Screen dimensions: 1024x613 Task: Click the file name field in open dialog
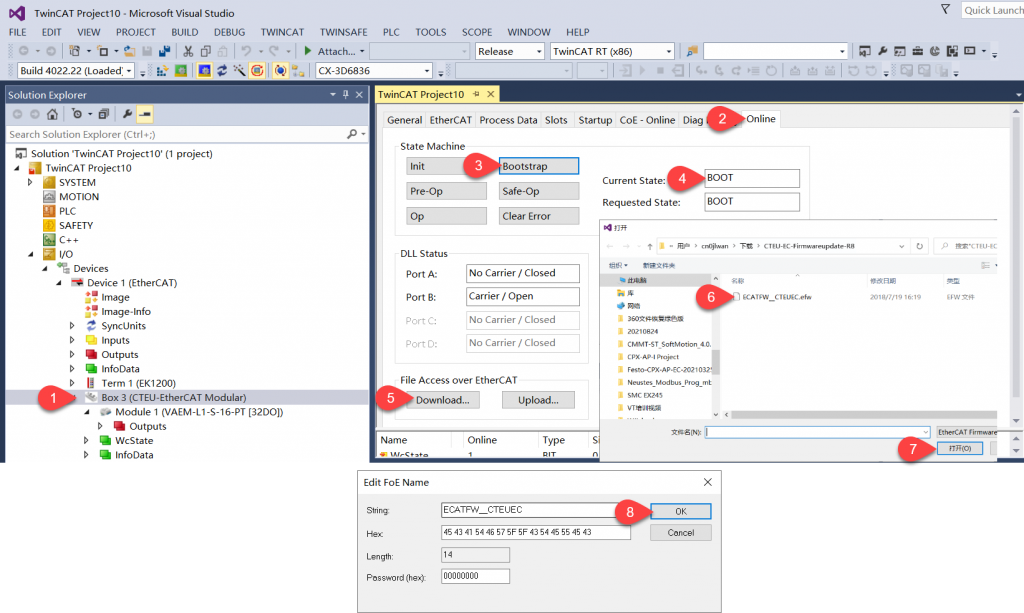(x=817, y=432)
